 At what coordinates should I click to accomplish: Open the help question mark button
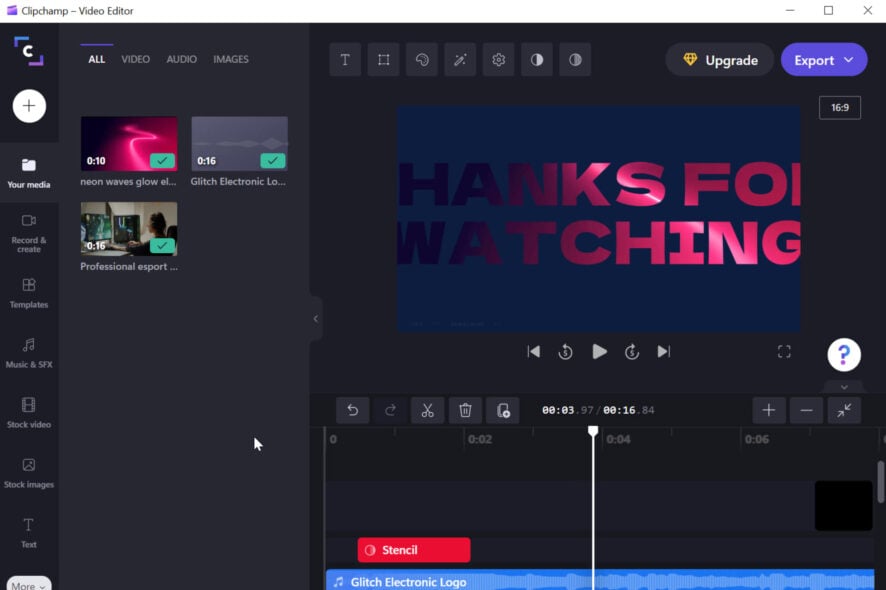pyautogui.click(x=844, y=355)
